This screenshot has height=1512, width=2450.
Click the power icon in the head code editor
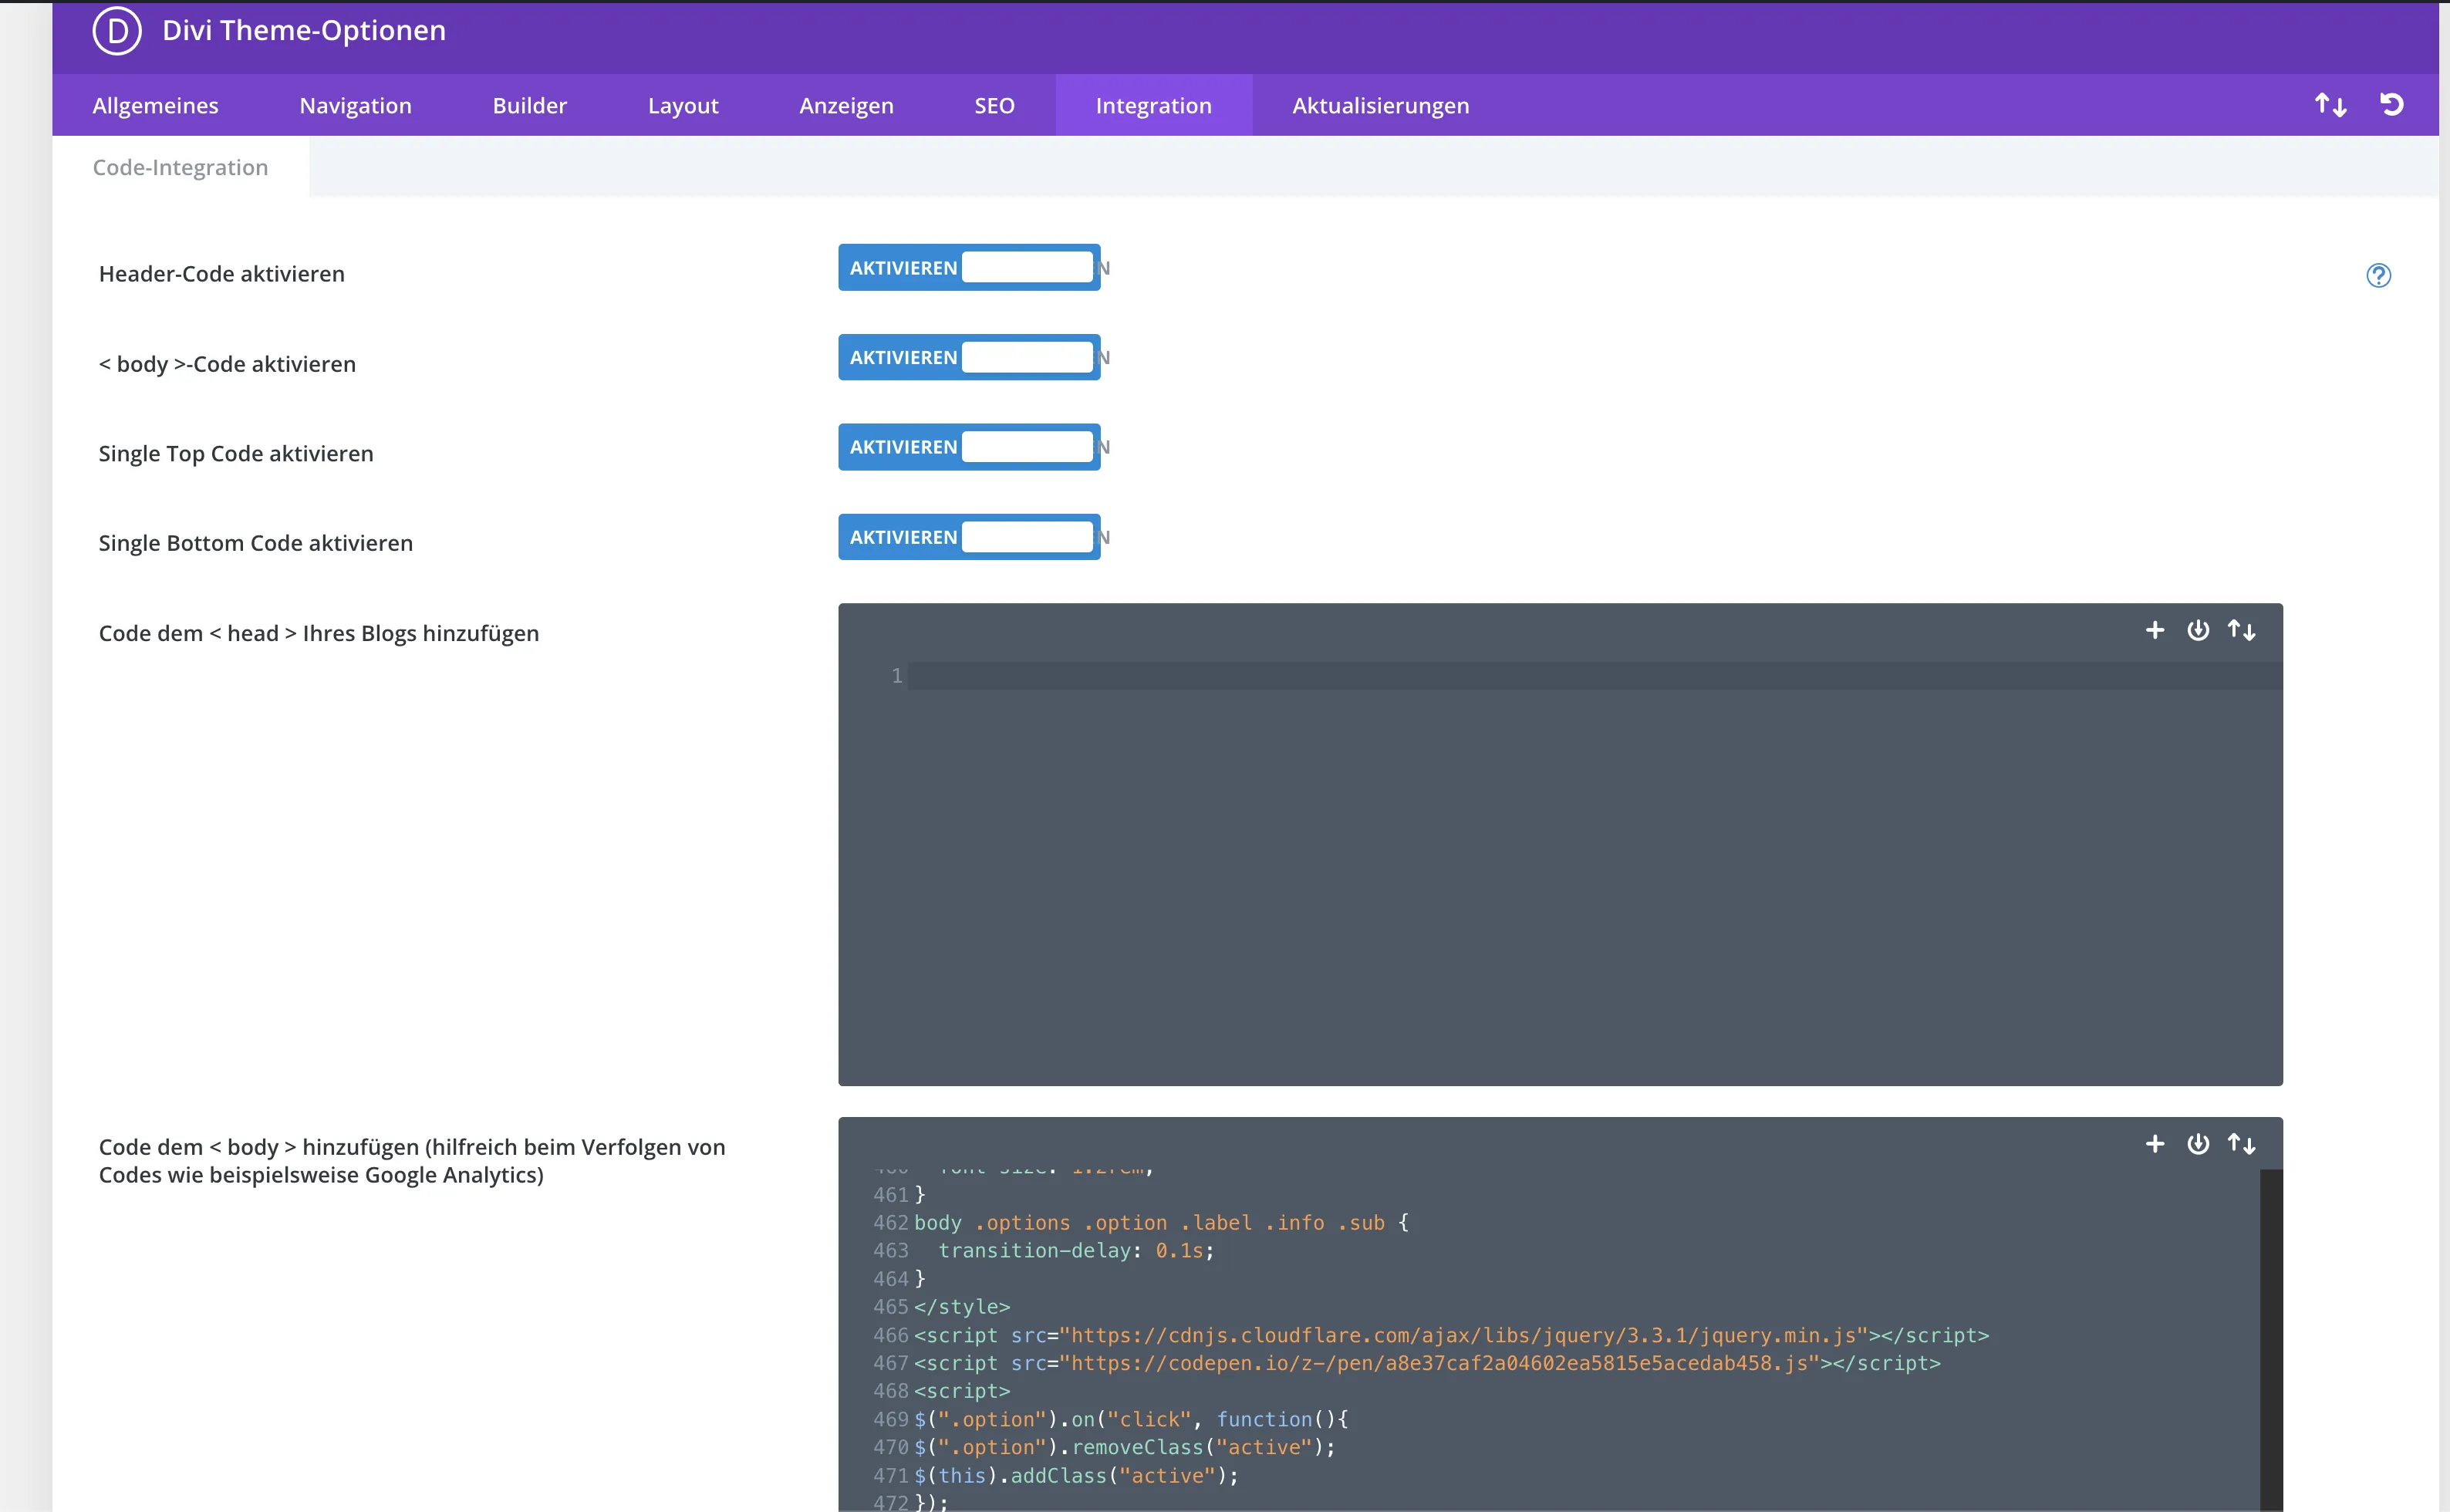(2198, 630)
